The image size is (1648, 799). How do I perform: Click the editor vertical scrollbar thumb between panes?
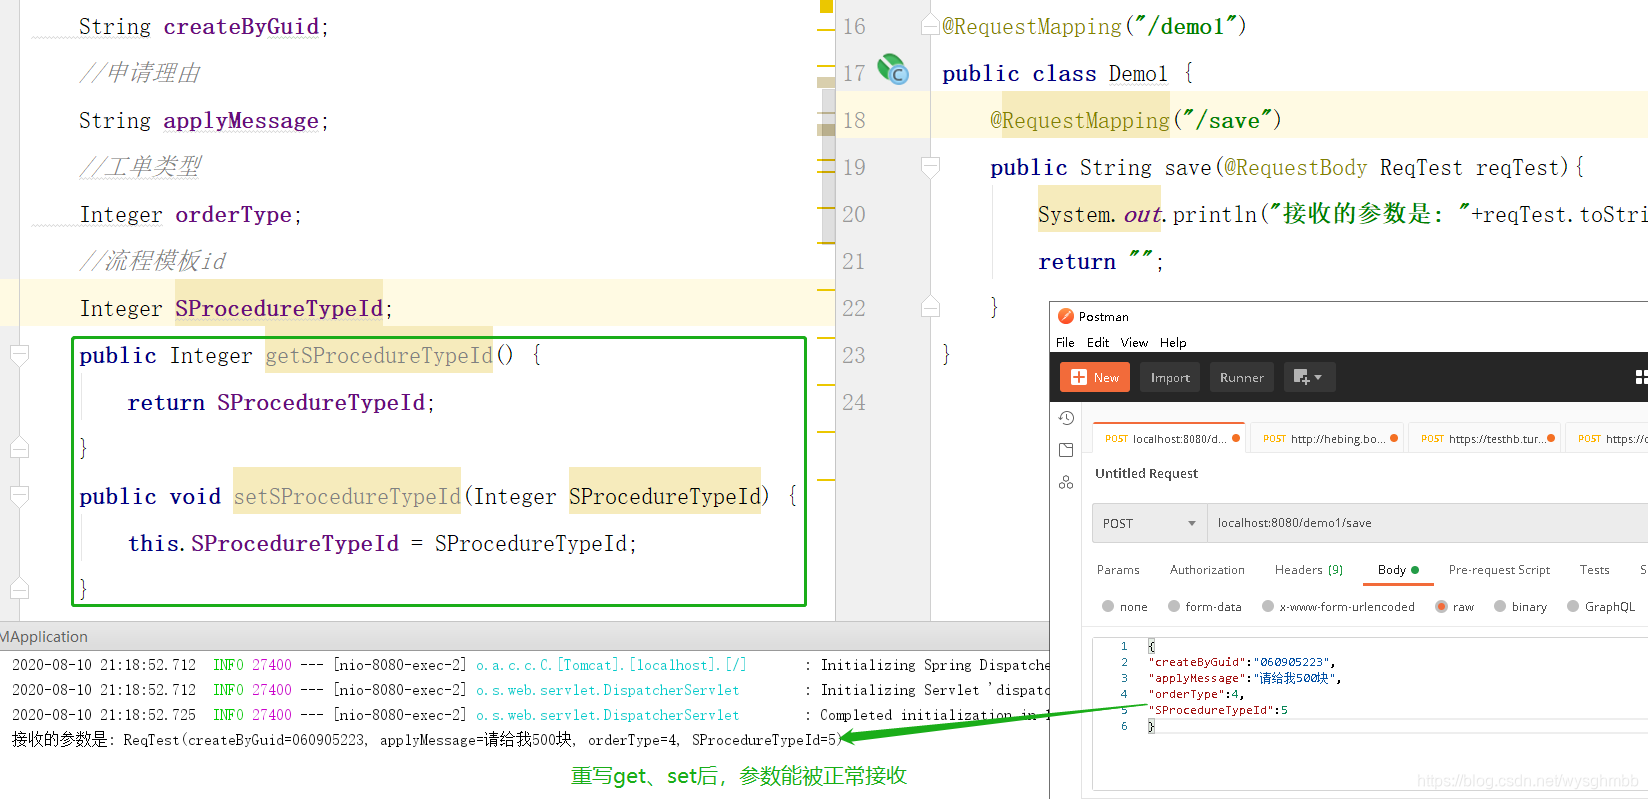826,165
